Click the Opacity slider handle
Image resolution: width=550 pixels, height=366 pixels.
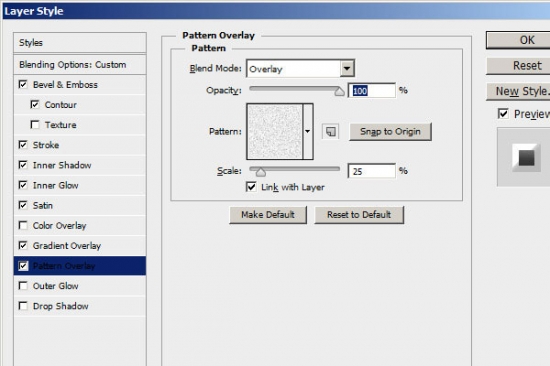pos(339,91)
